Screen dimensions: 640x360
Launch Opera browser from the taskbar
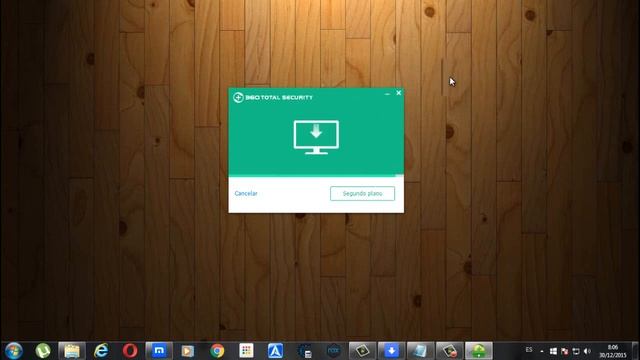[130, 351]
